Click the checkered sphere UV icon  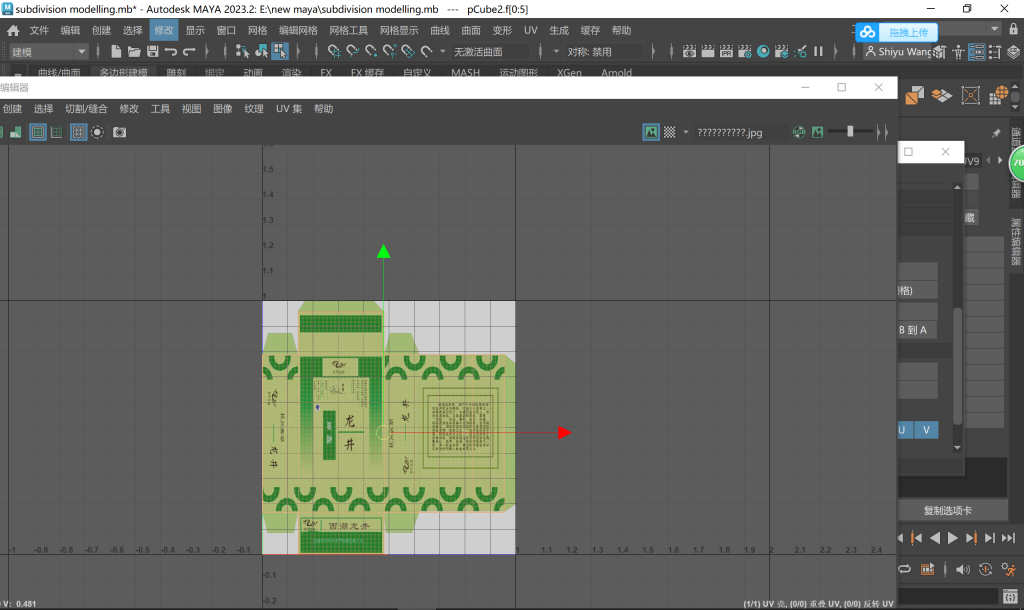pyautogui.click(x=999, y=96)
